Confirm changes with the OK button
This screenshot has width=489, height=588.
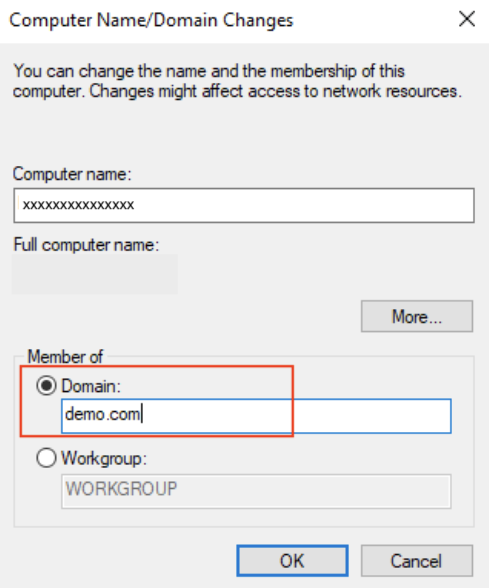click(292, 561)
